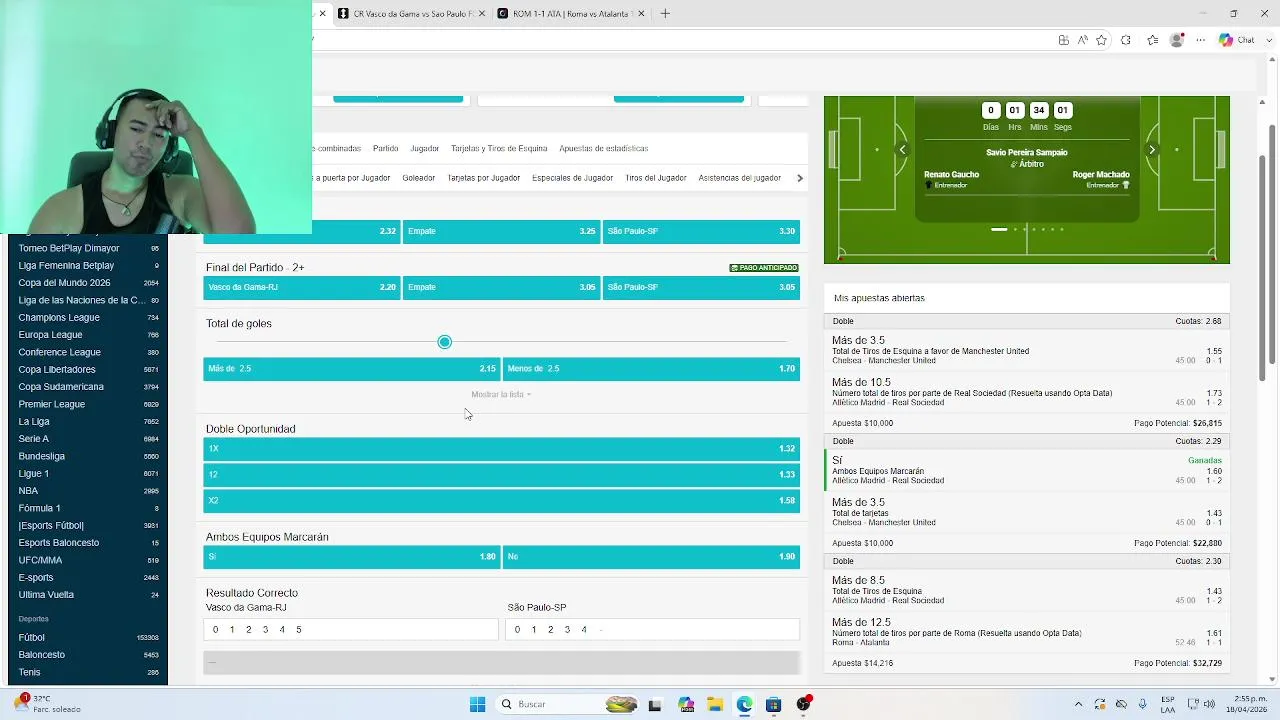Go to next slide in match widget
The image size is (1280, 720).
[x=1151, y=150]
